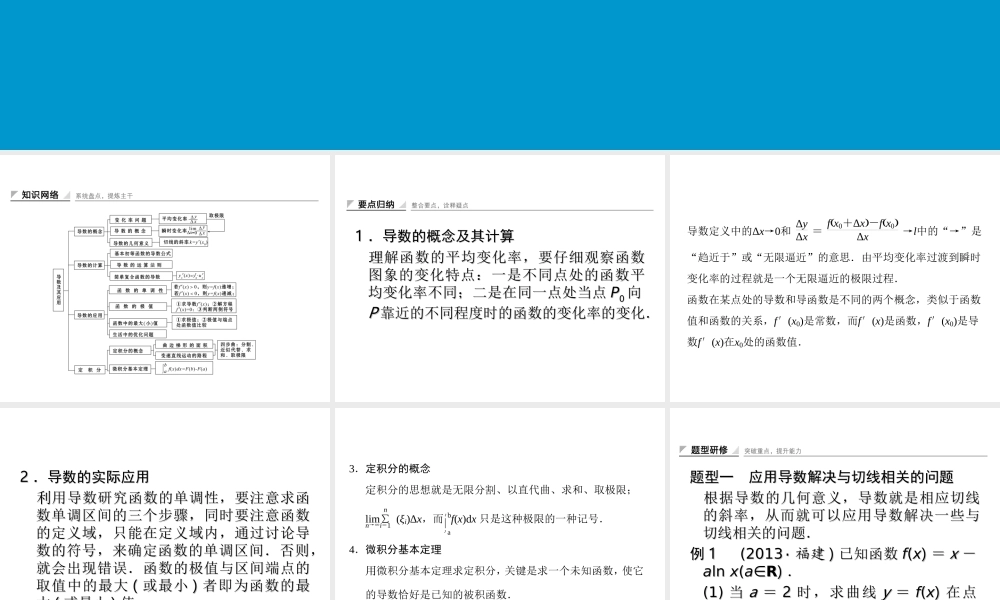This screenshot has width=1000, height=600.
Task: Toggle the 函数的单调性 node highlight
Action: pos(139,290)
